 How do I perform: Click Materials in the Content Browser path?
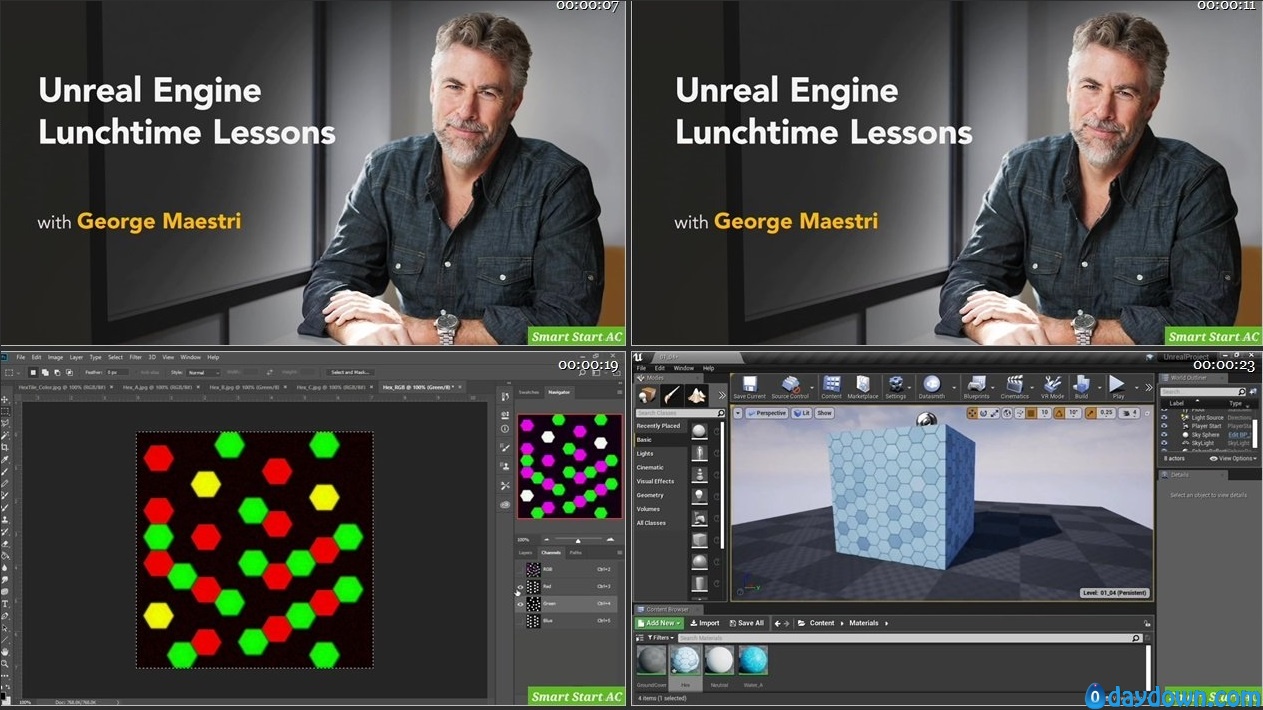click(864, 623)
